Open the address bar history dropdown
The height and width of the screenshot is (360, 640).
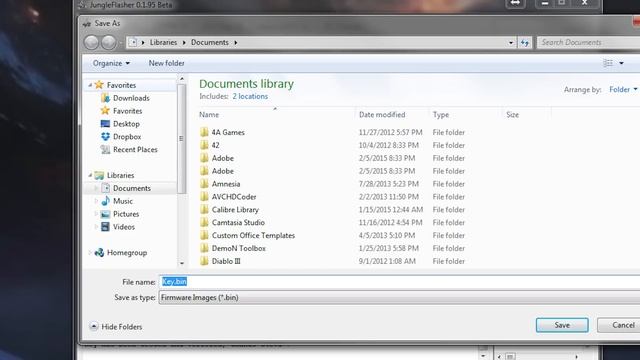[511, 42]
